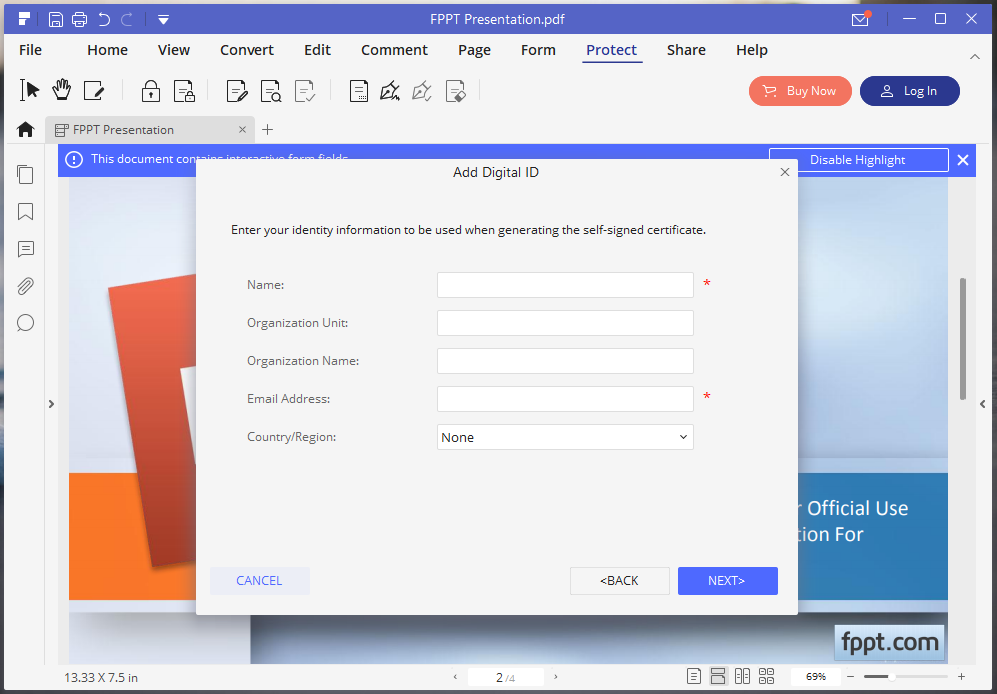Open the Bookmarks side panel

pyautogui.click(x=26, y=212)
